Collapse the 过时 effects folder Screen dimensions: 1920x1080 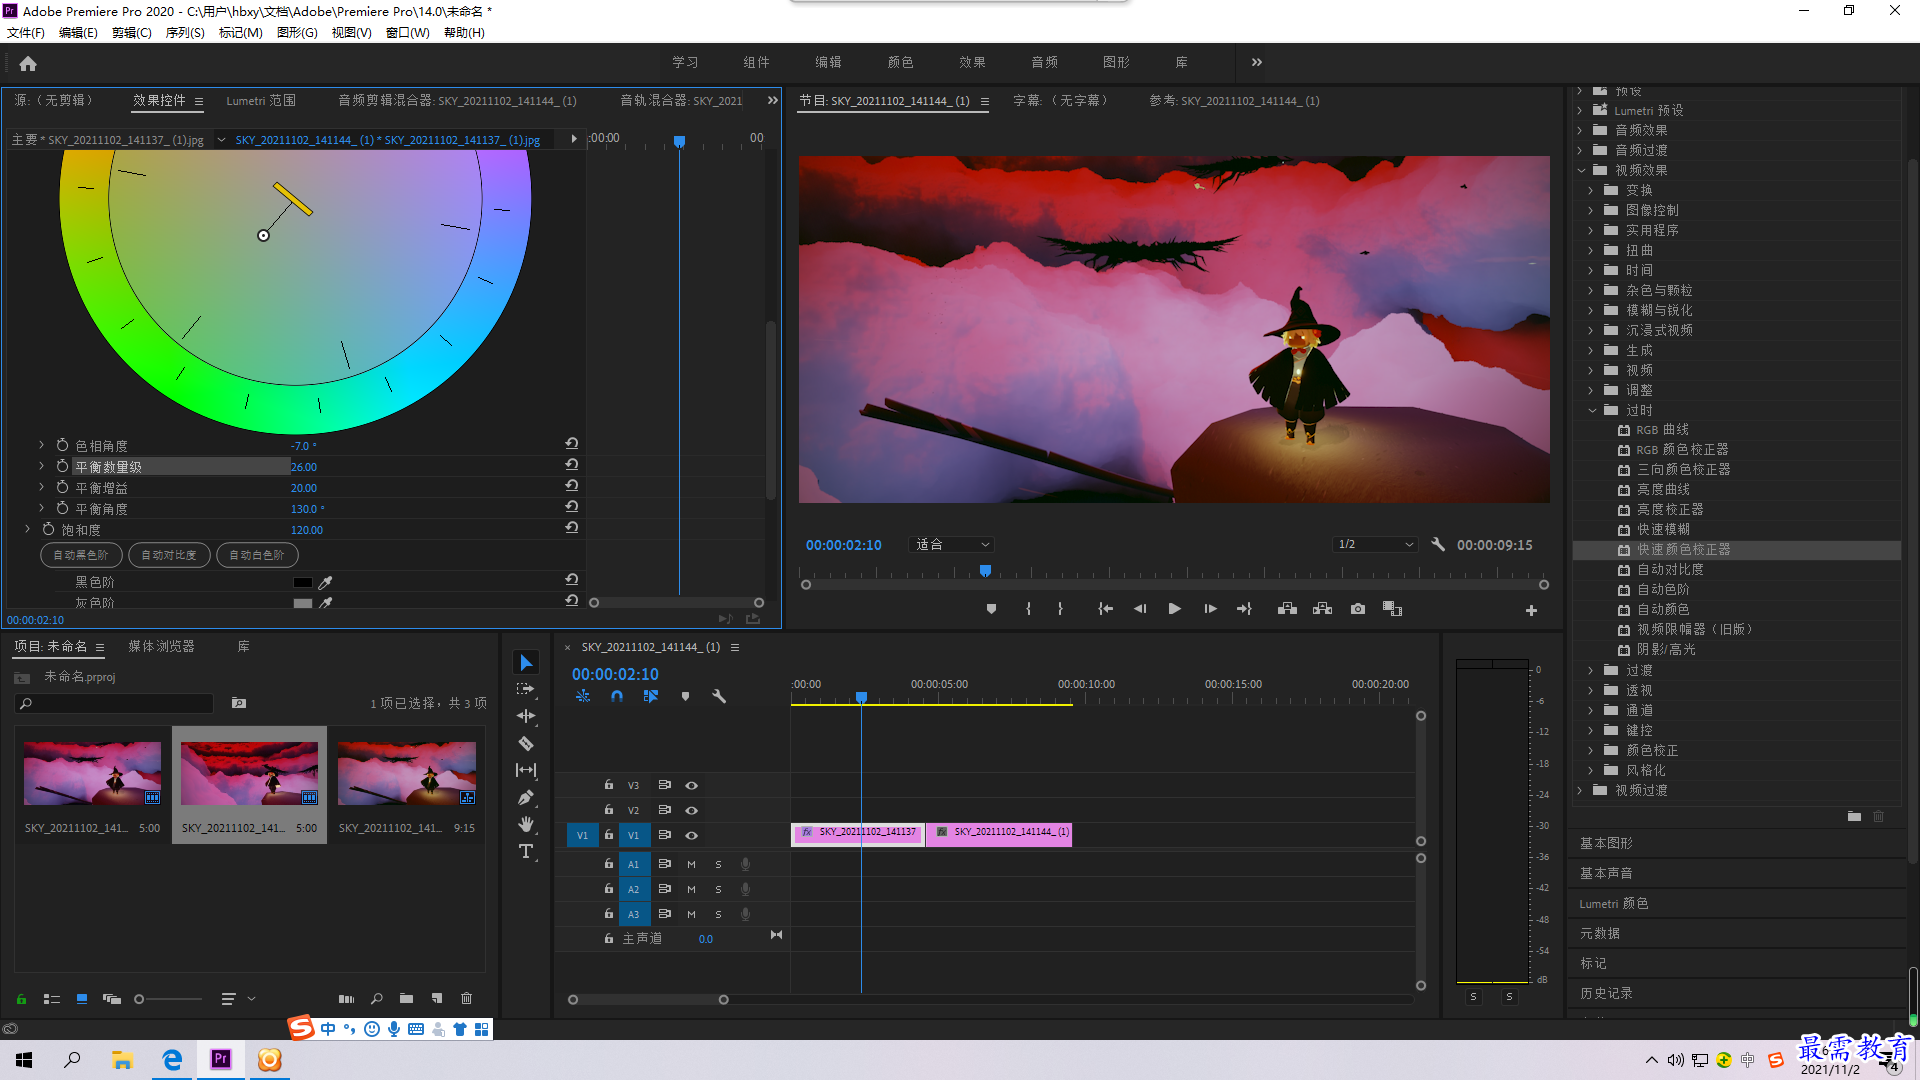1592,410
